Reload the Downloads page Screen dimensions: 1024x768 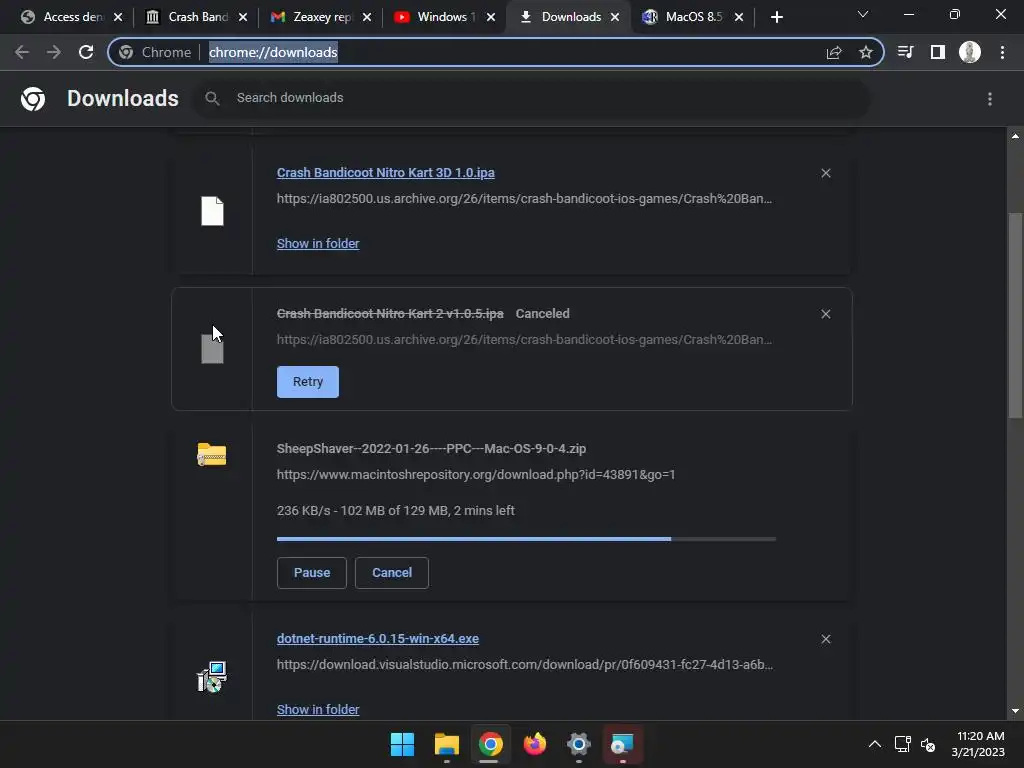pyautogui.click(x=86, y=52)
